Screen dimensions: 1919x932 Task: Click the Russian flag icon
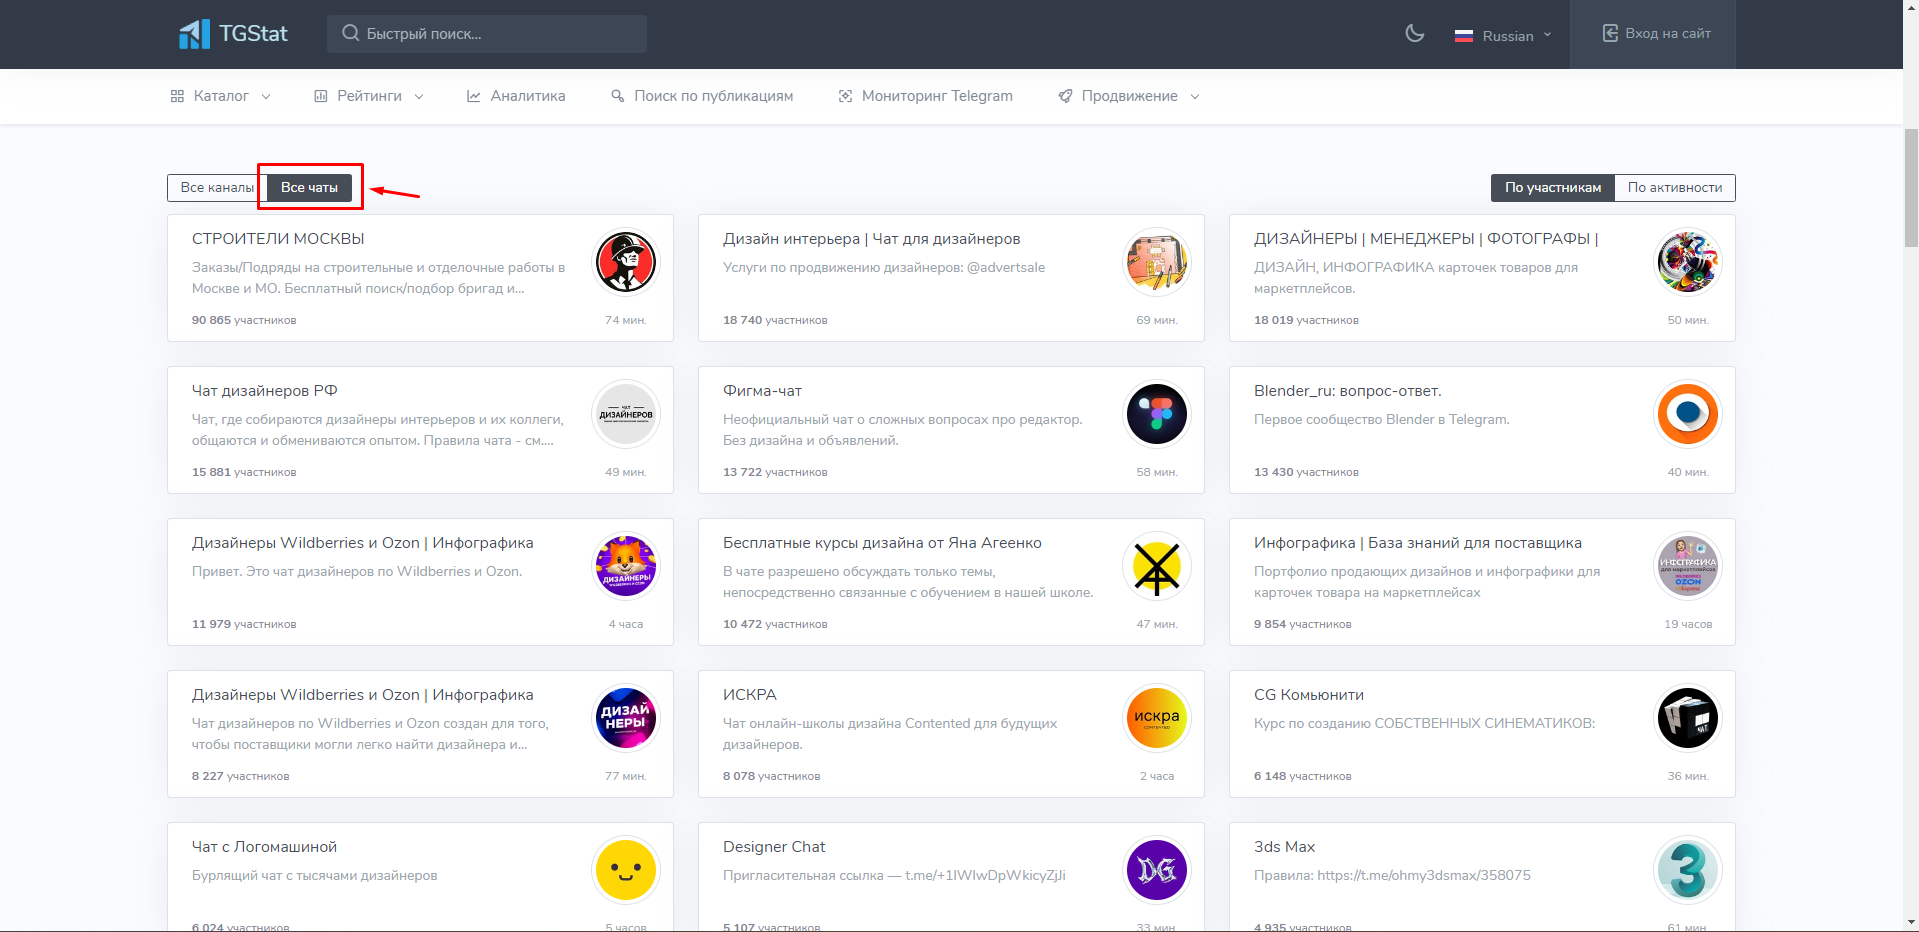[x=1464, y=36]
